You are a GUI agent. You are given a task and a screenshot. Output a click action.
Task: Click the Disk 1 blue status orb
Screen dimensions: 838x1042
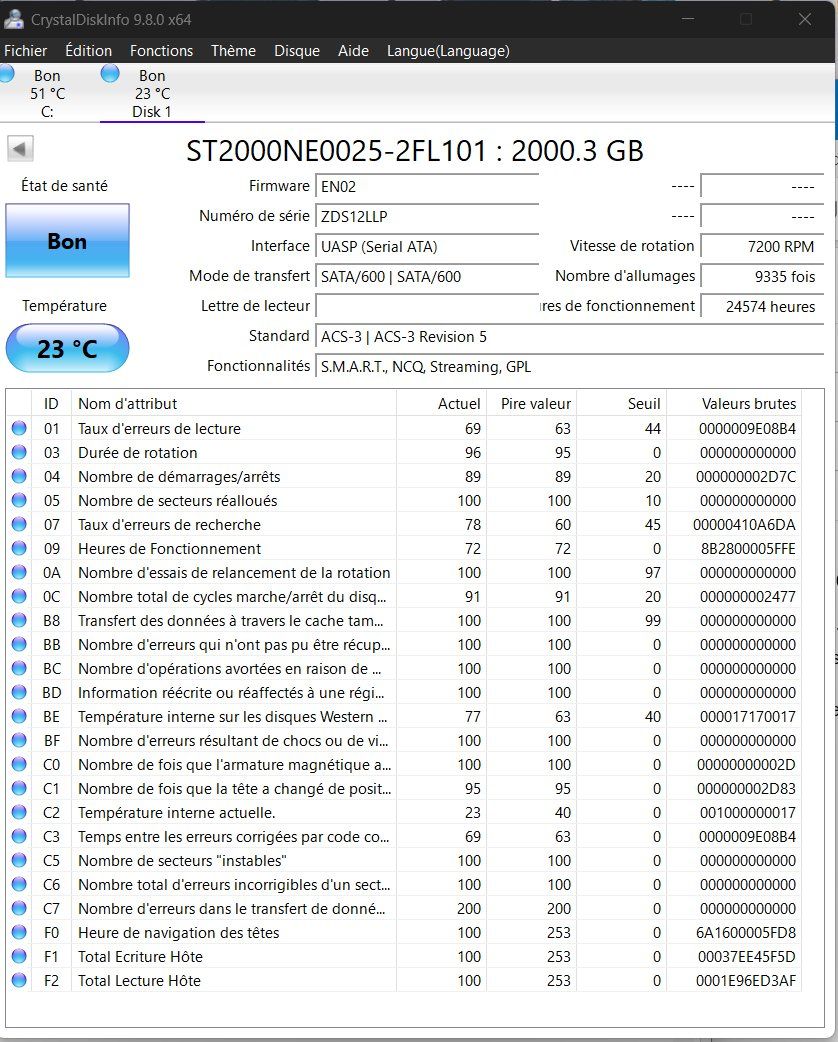(x=110, y=73)
